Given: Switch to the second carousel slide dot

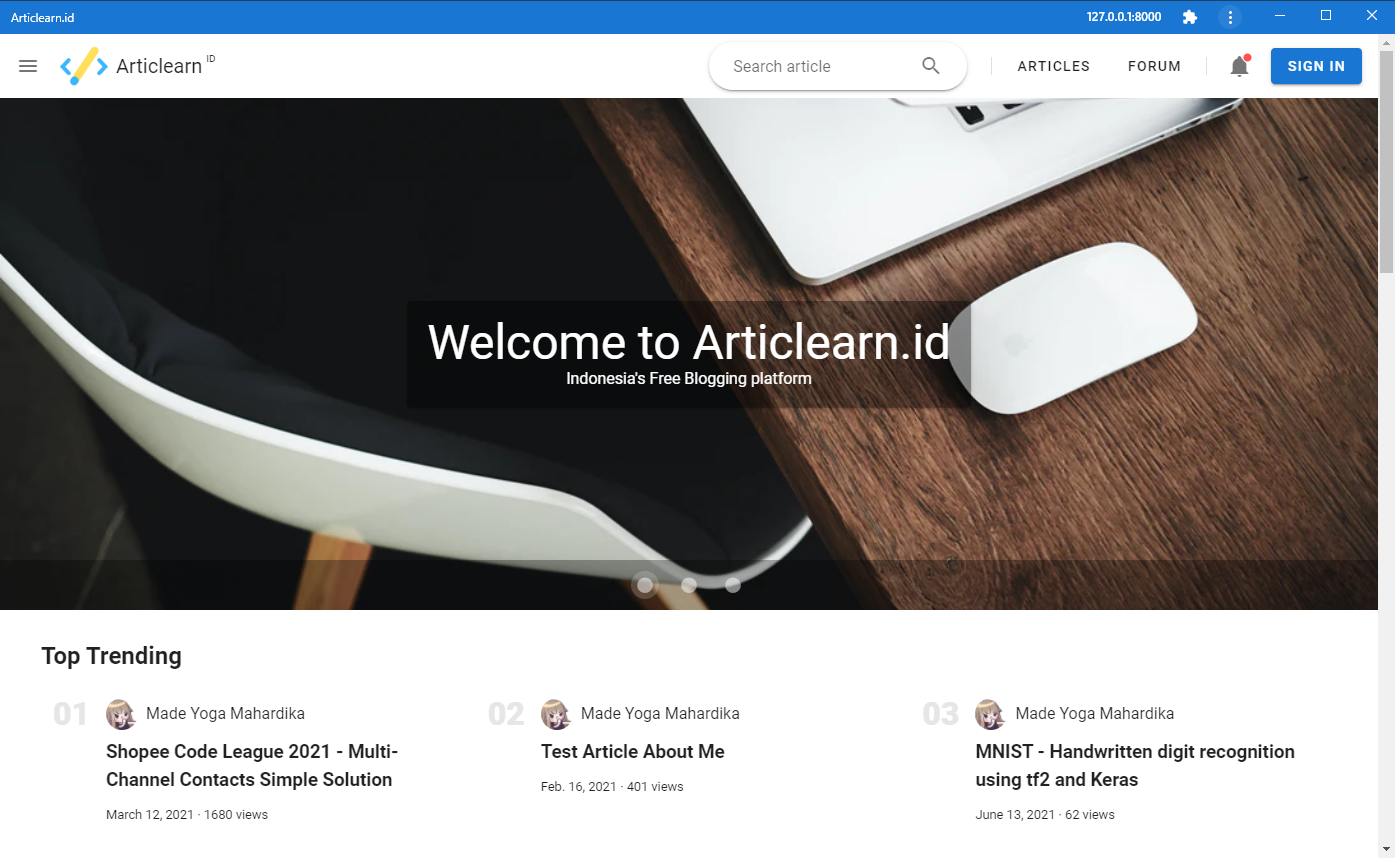Looking at the screenshot, I should tap(689, 585).
